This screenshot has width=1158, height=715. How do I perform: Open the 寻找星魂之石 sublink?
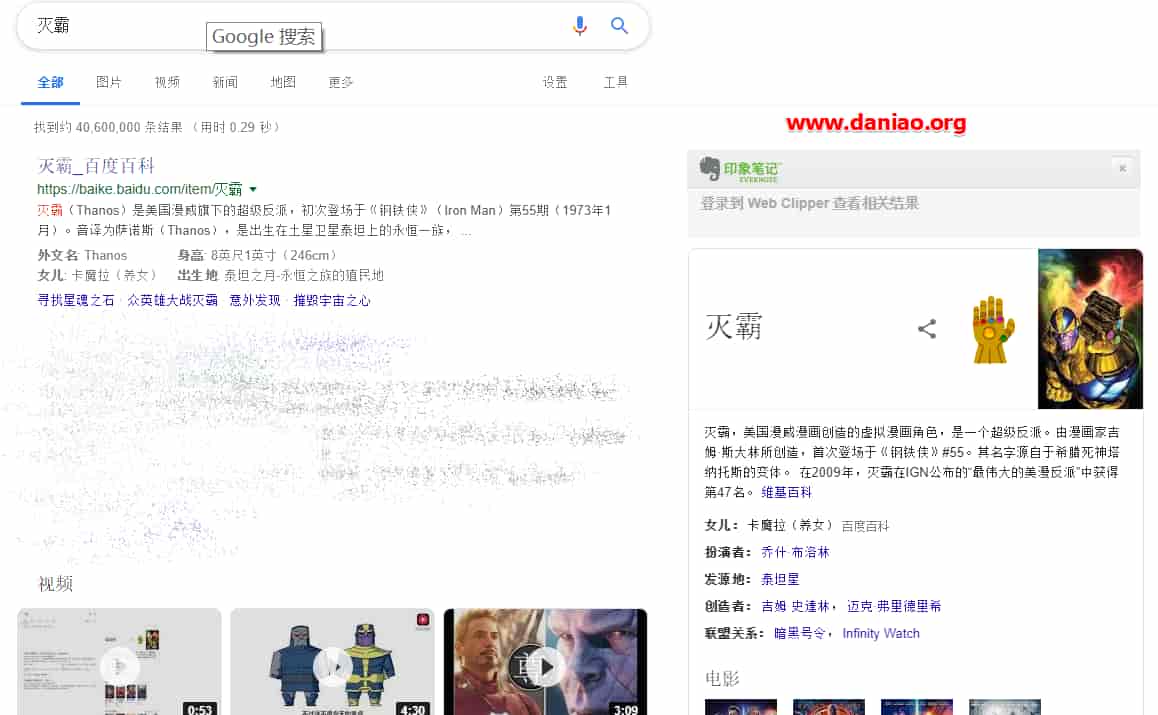click(76, 300)
